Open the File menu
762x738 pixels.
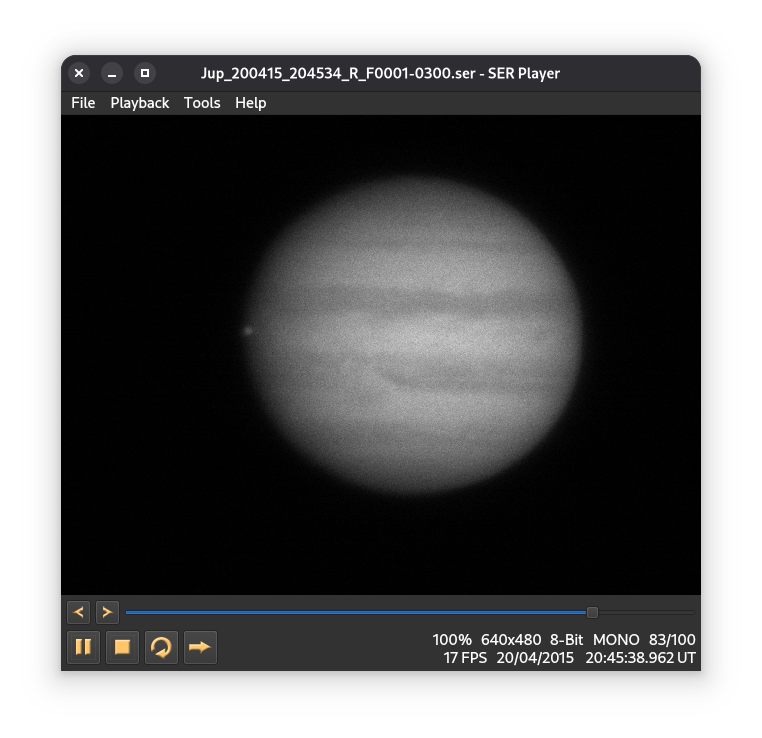tap(83, 103)
